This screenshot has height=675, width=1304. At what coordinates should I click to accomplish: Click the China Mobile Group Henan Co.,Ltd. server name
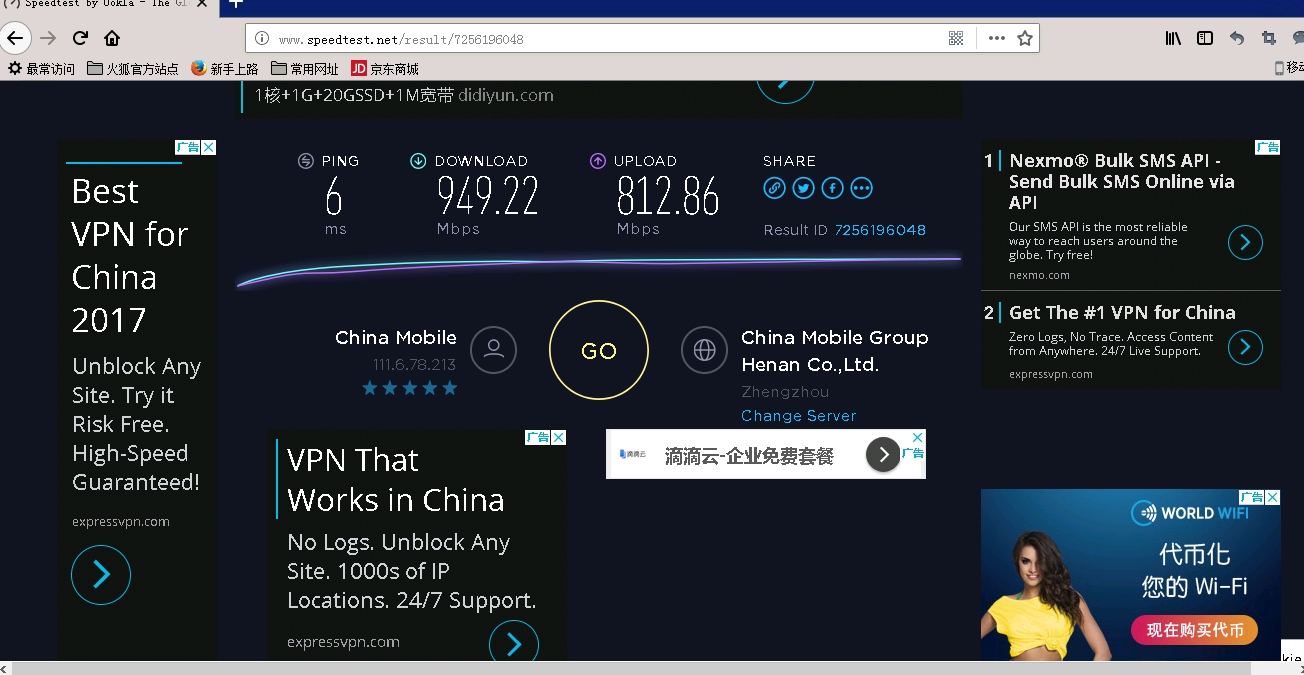click(x=835, y=351)
